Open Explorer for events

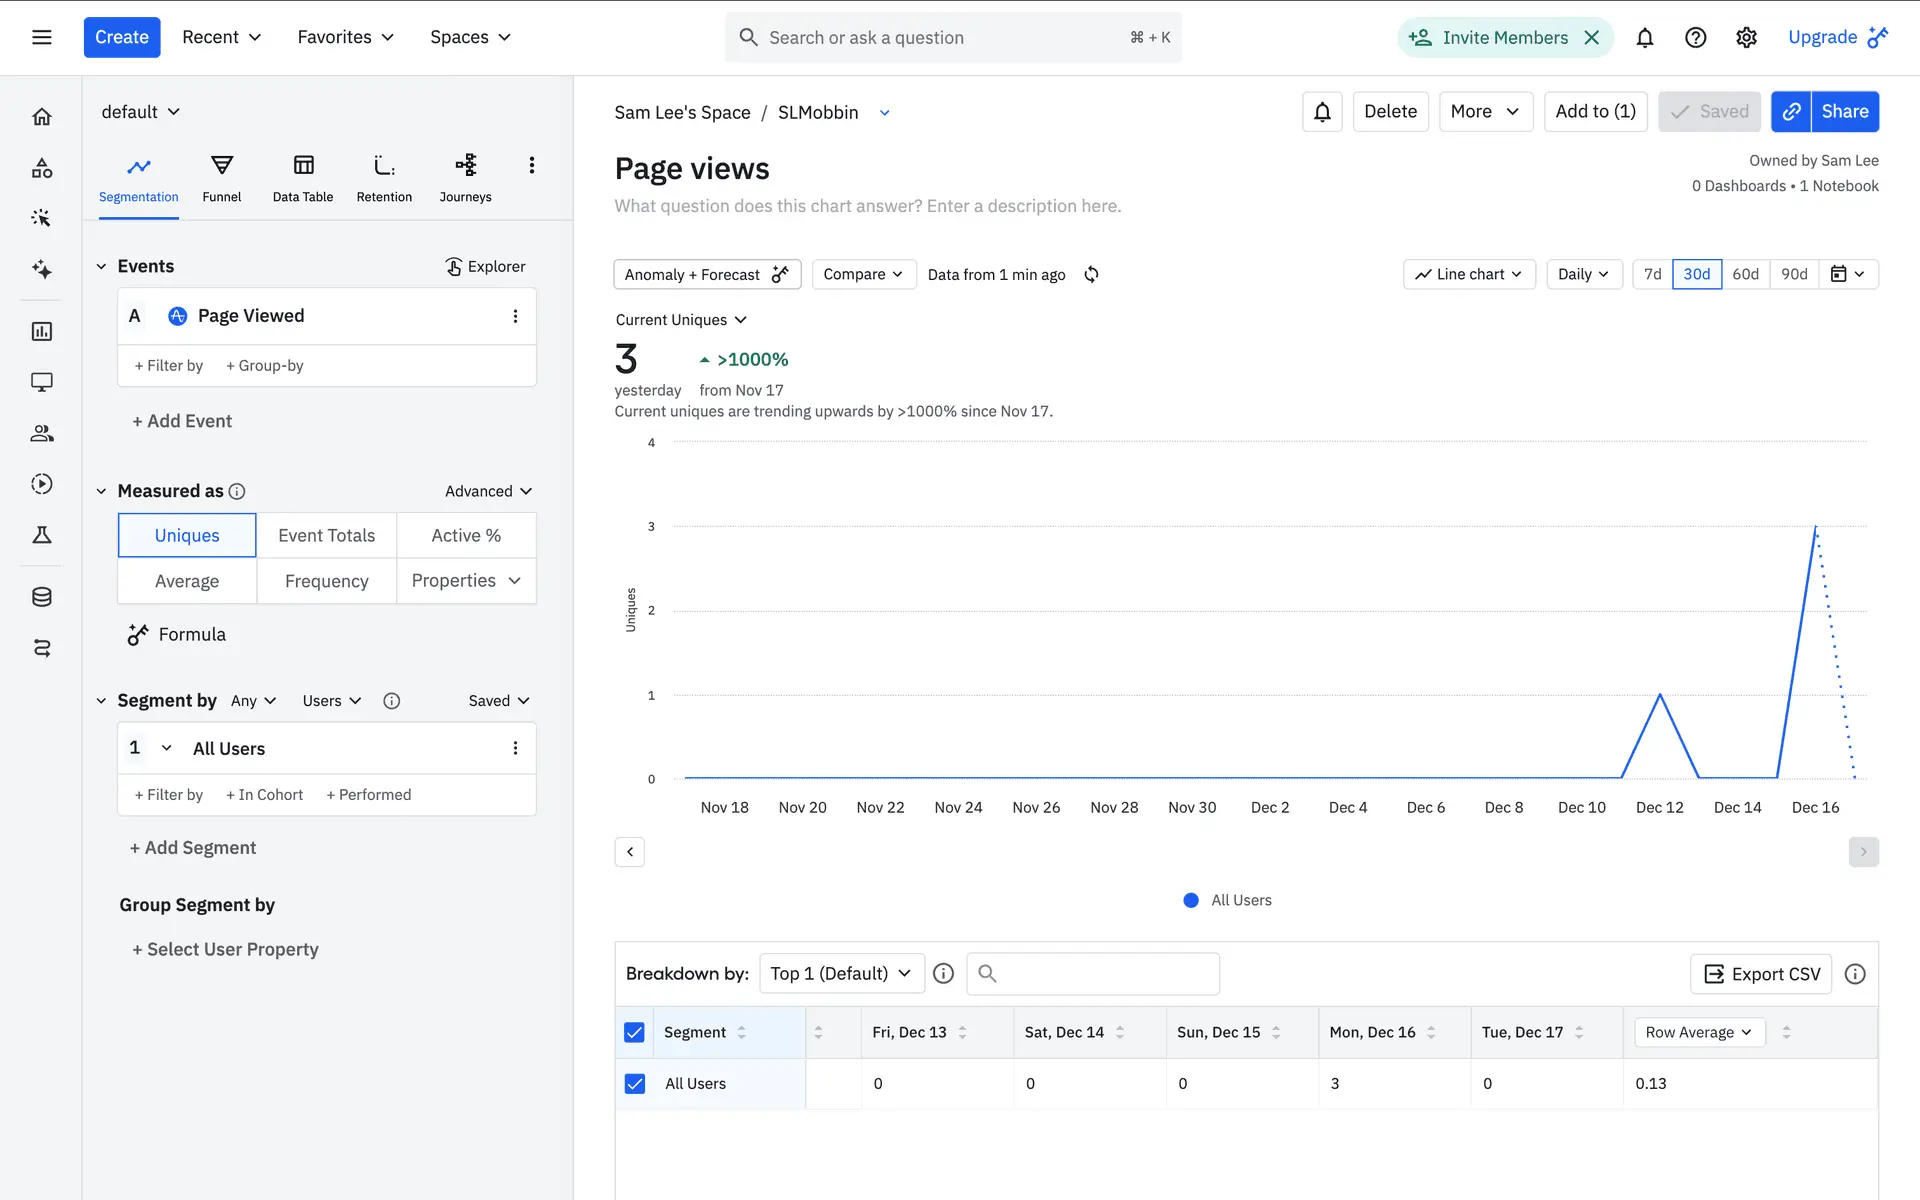click(485, 266)
